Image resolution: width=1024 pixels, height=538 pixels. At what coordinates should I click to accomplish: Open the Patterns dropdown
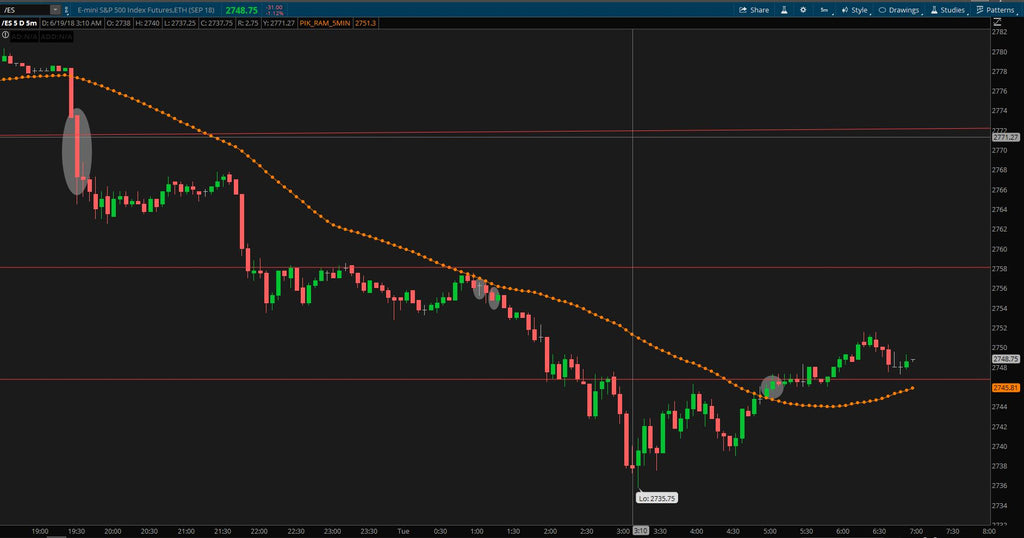tap(996, 10)
